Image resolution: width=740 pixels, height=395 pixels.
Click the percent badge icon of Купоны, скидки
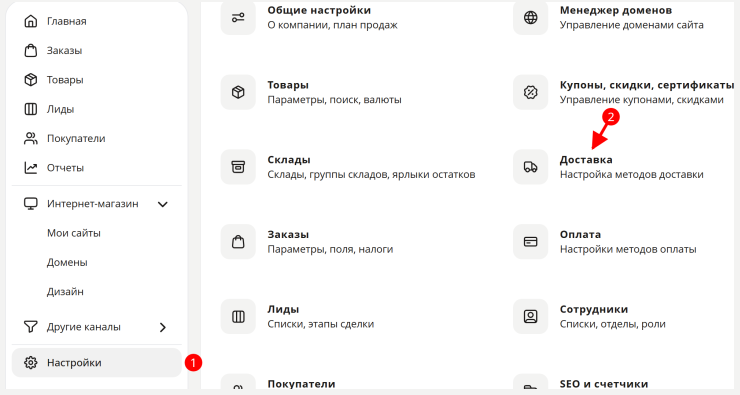pyautogui.click(x=530, y=92)
